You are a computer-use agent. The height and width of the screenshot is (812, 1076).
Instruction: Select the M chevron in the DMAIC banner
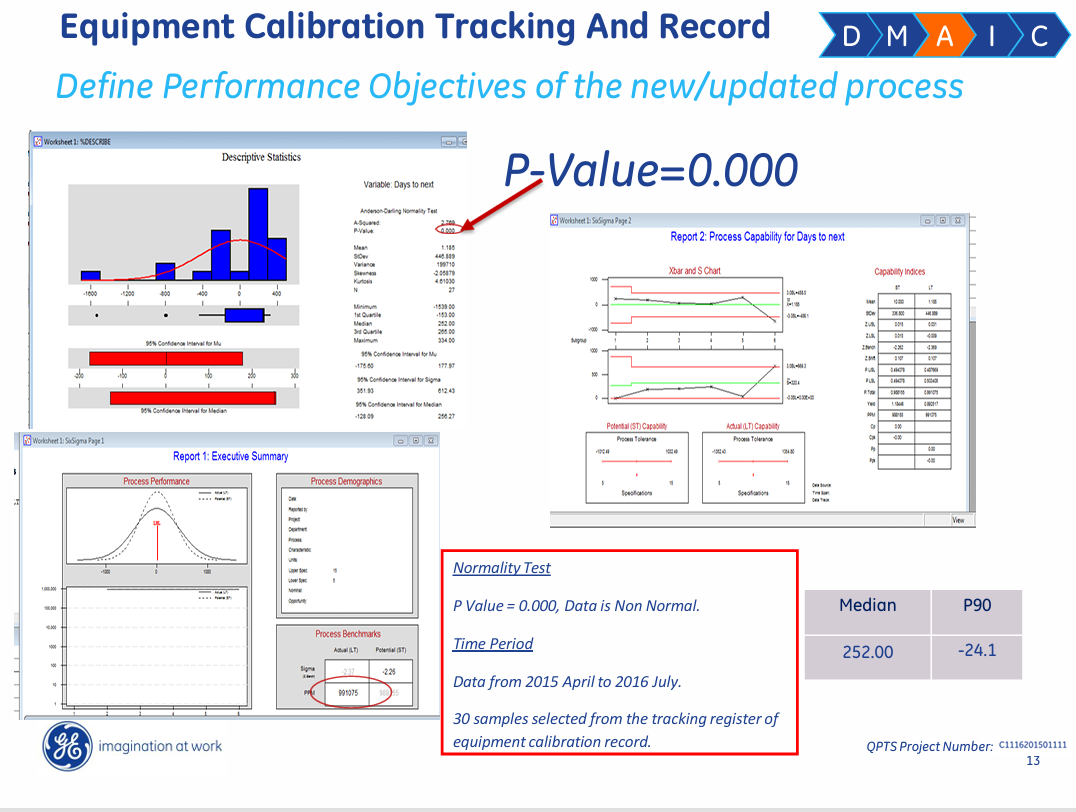896,35
